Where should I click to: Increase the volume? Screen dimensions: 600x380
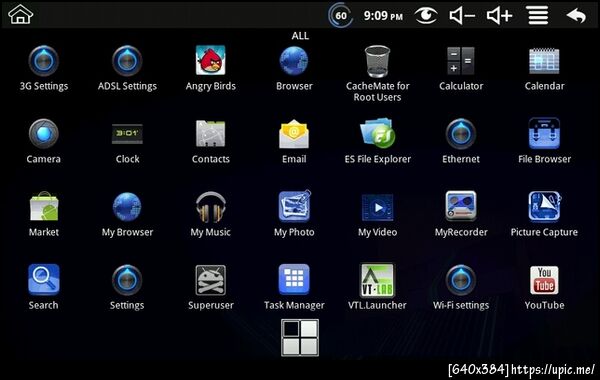point(499,16)
